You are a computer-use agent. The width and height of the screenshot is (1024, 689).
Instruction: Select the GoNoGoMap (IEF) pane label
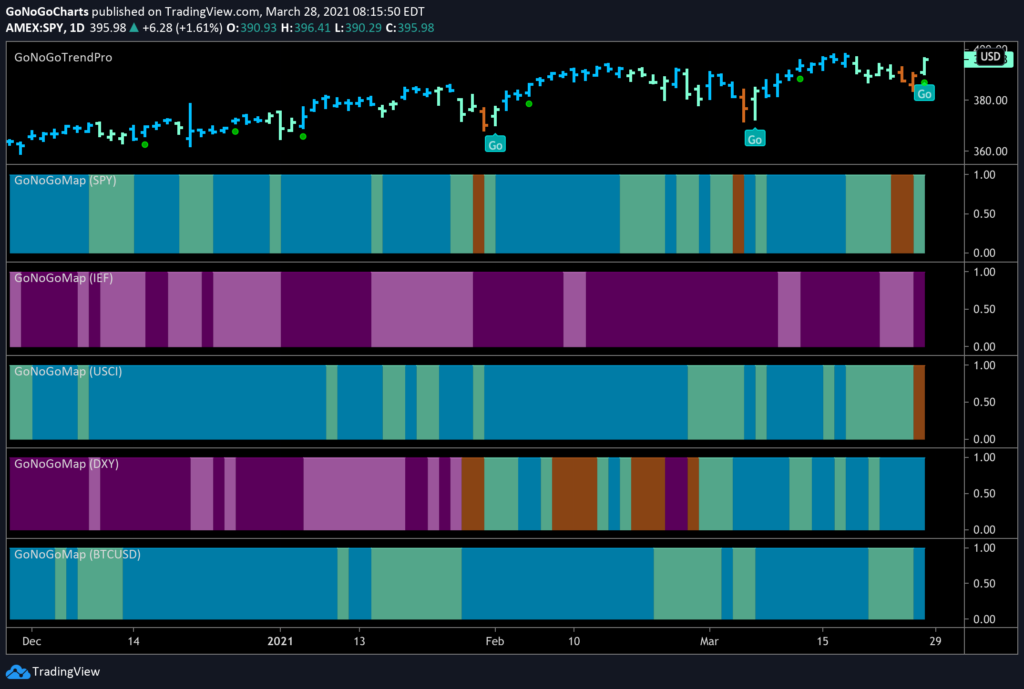coord(63,278)
